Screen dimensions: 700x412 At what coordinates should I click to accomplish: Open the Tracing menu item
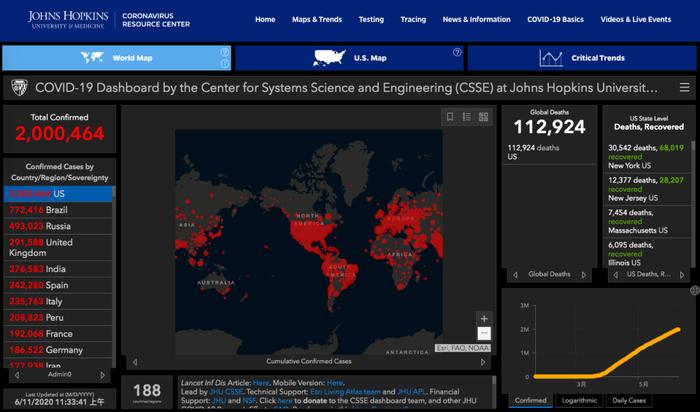tap(413, 20)
